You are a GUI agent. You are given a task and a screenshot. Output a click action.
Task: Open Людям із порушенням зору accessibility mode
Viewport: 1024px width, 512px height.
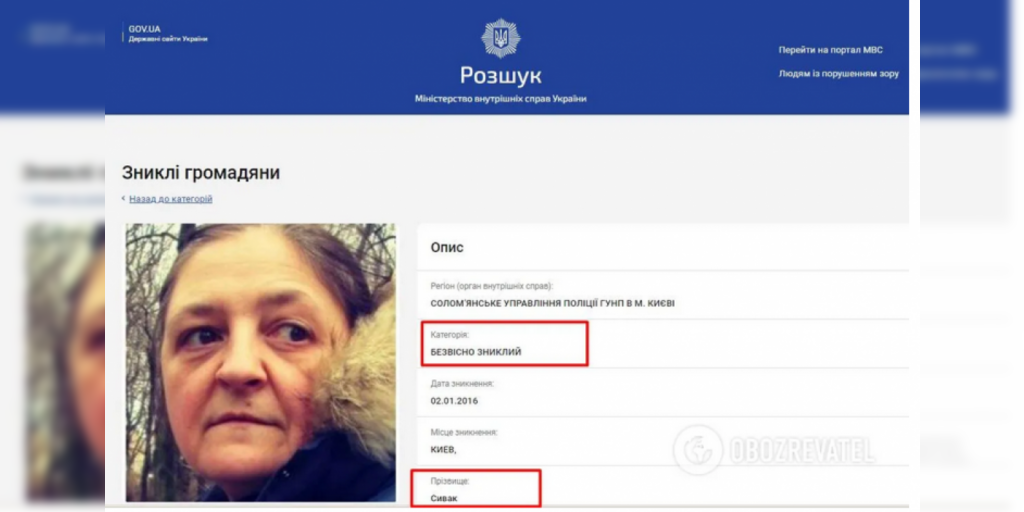[839, 74]
